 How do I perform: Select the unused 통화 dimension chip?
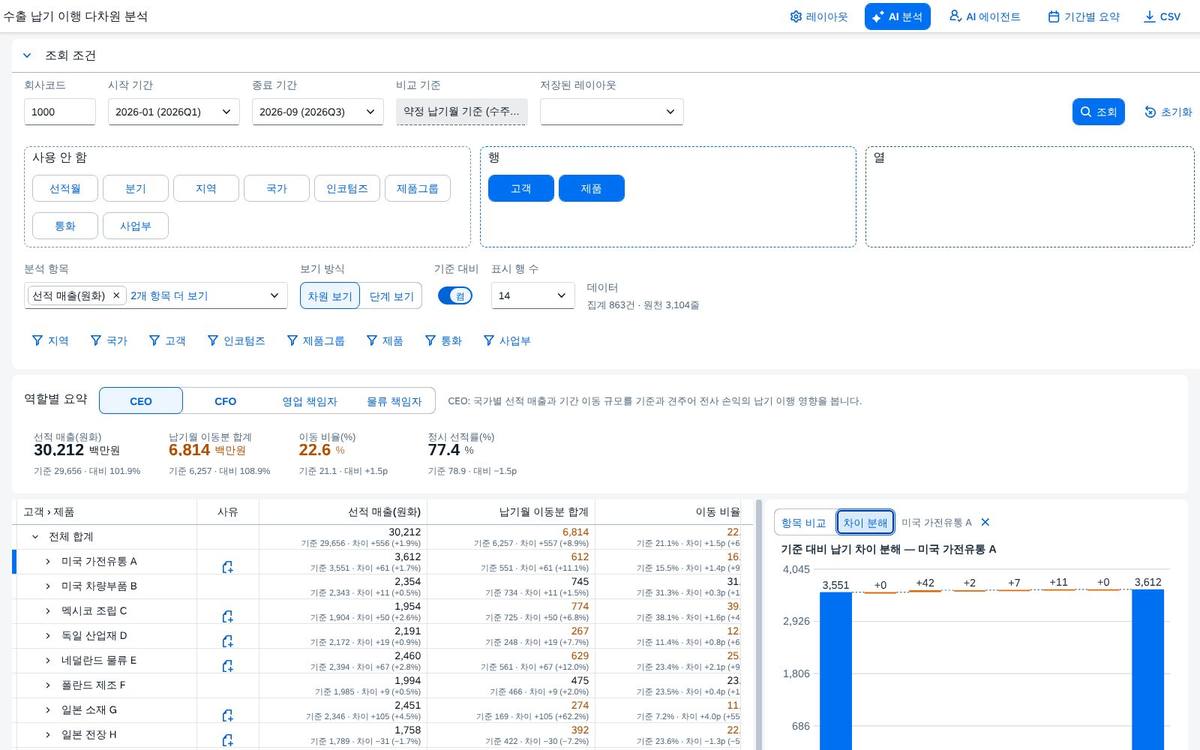[65, 226]
